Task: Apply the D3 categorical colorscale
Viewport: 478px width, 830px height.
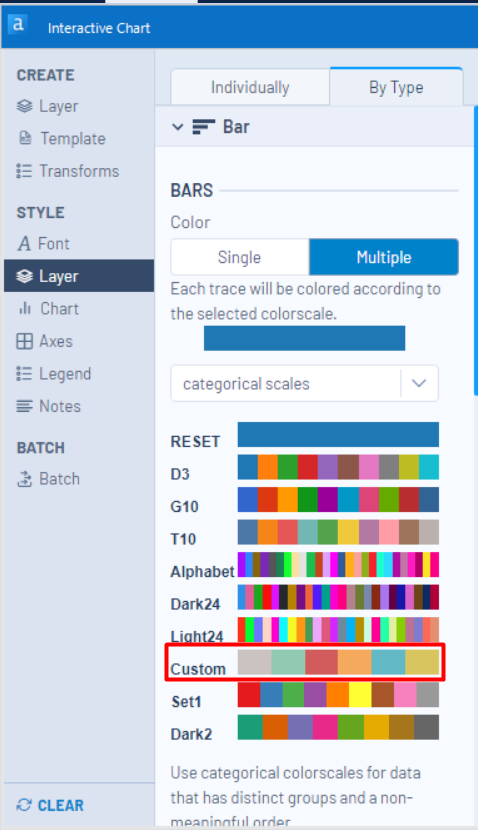Action: tap(338, 467)
